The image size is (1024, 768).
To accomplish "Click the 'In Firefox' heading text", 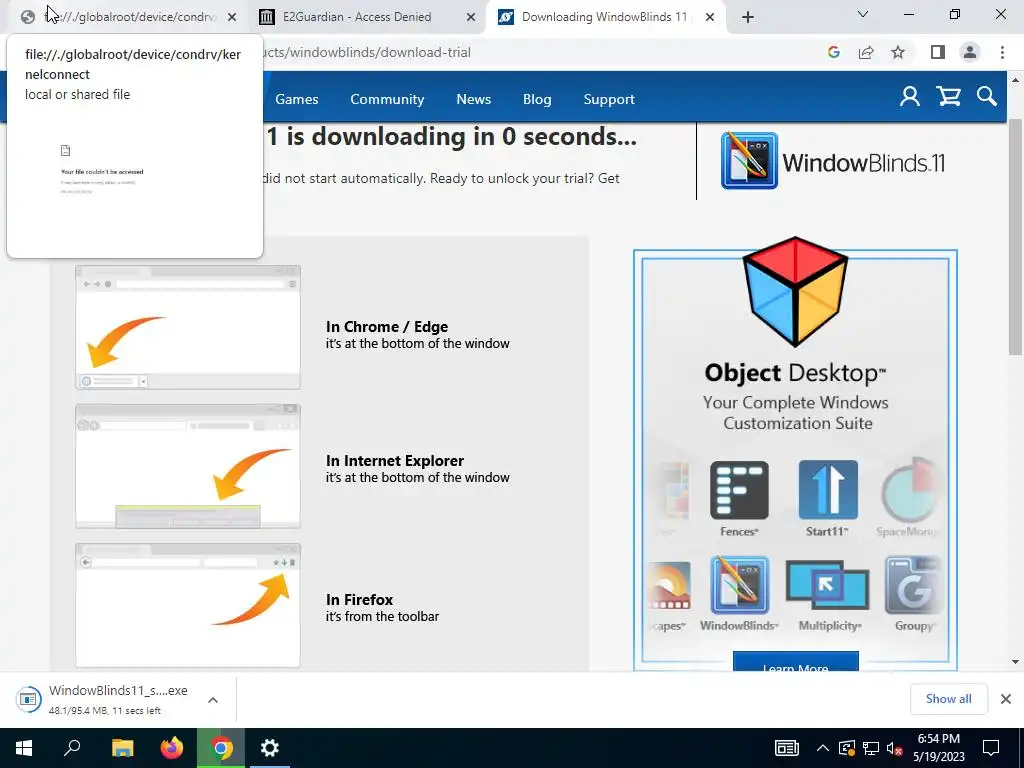I will click(359, 600).
